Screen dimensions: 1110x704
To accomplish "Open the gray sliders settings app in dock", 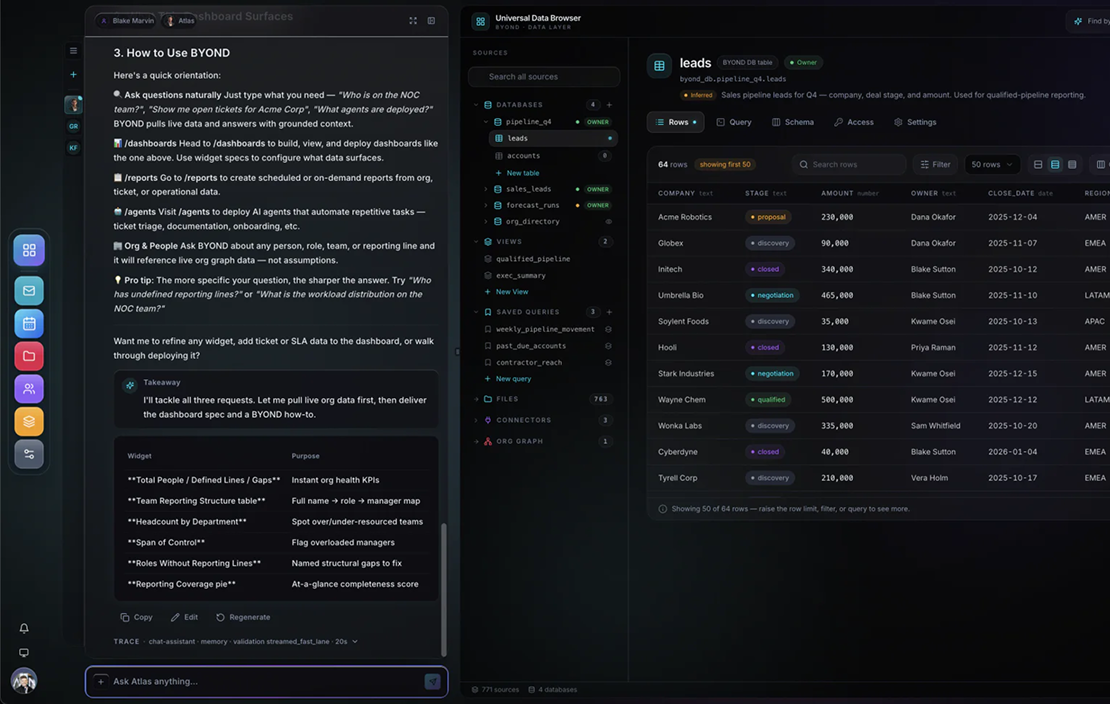I will [x=29, y=454].
